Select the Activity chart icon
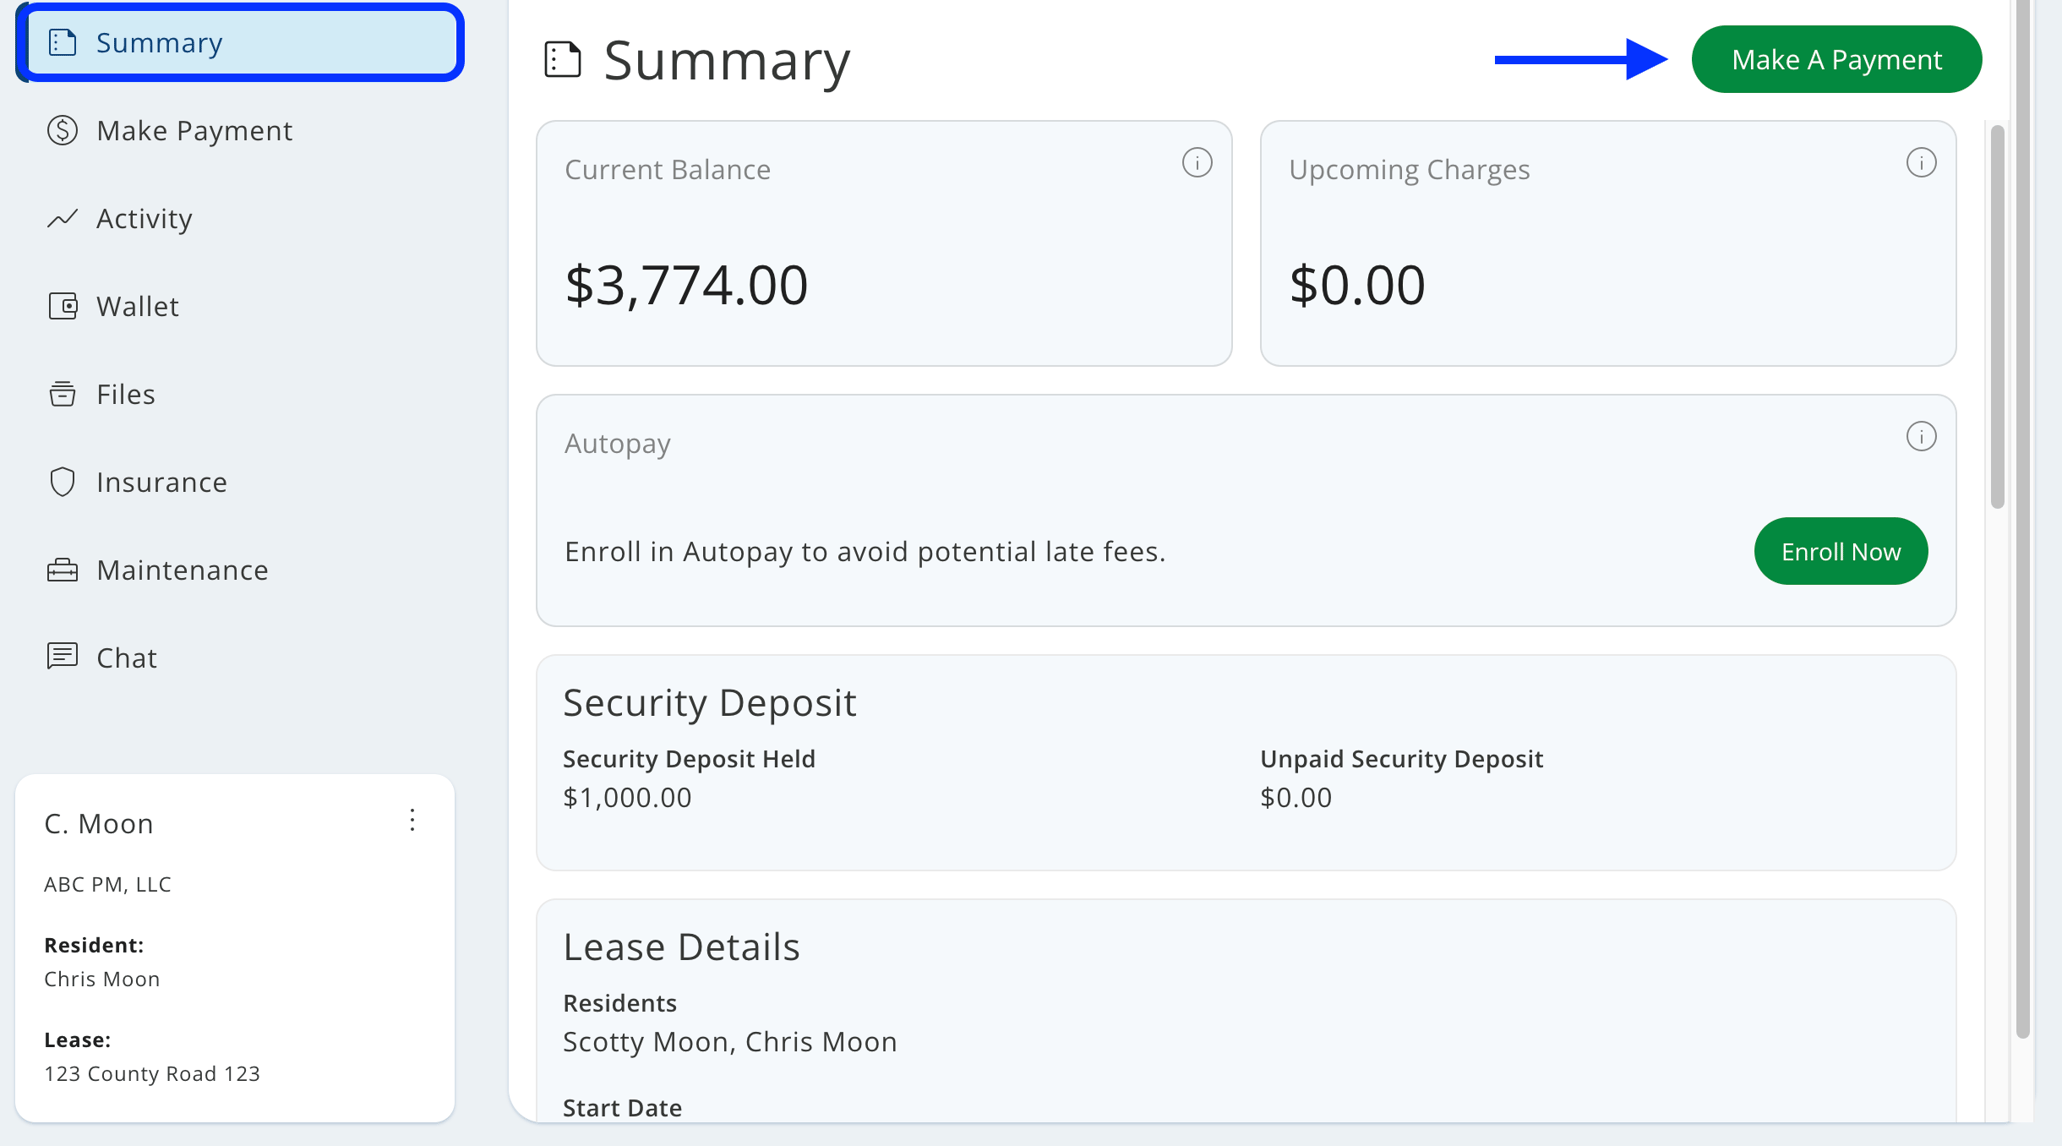The width and height of the screenshot is (2062, 1146). click(x=62, y=218)
